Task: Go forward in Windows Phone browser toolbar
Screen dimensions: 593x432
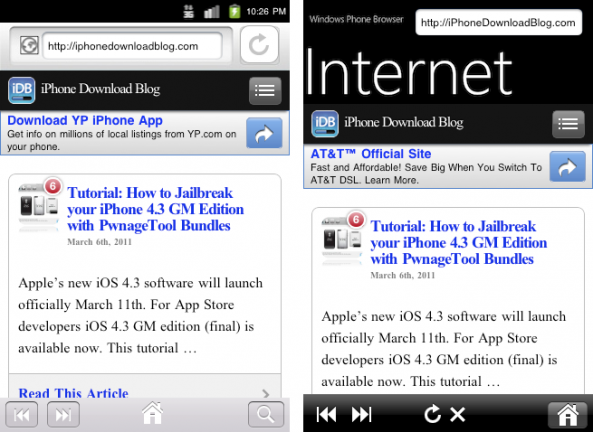Action: tap(362, 414)
